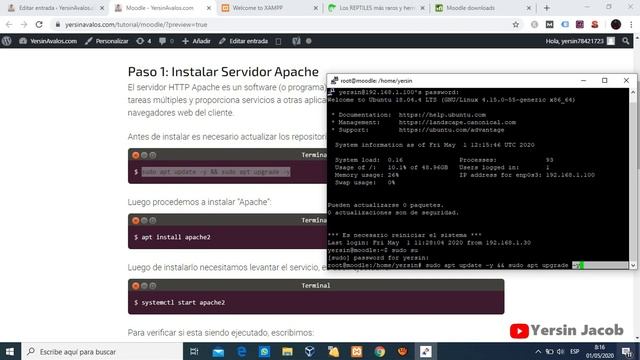Viewport: 640px width, 360px height.
Task: Open the Añadir new content menu
Action: click(196, 41)
